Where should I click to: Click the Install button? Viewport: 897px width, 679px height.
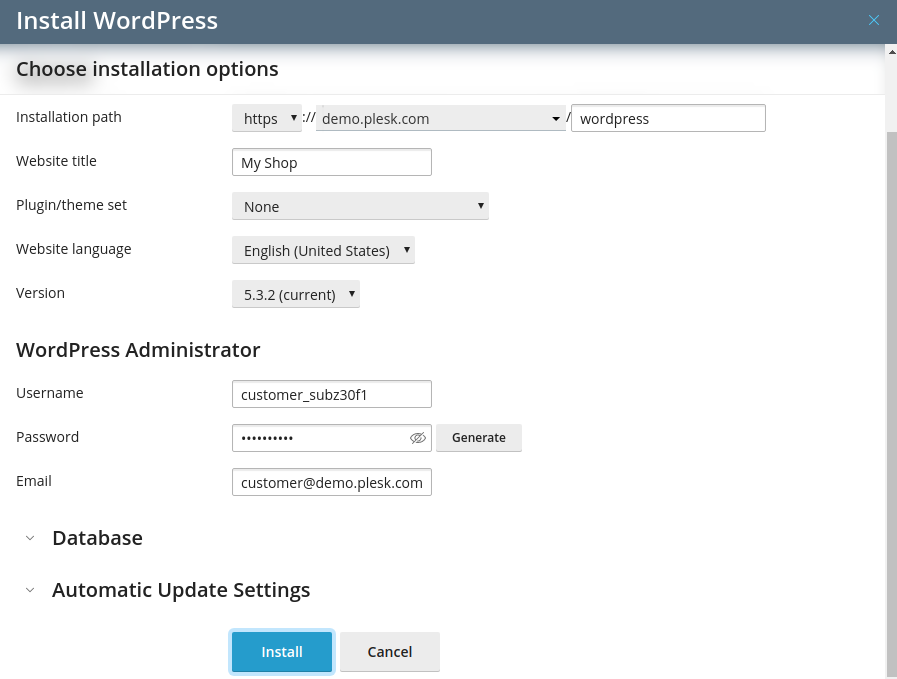coord(281,651)
